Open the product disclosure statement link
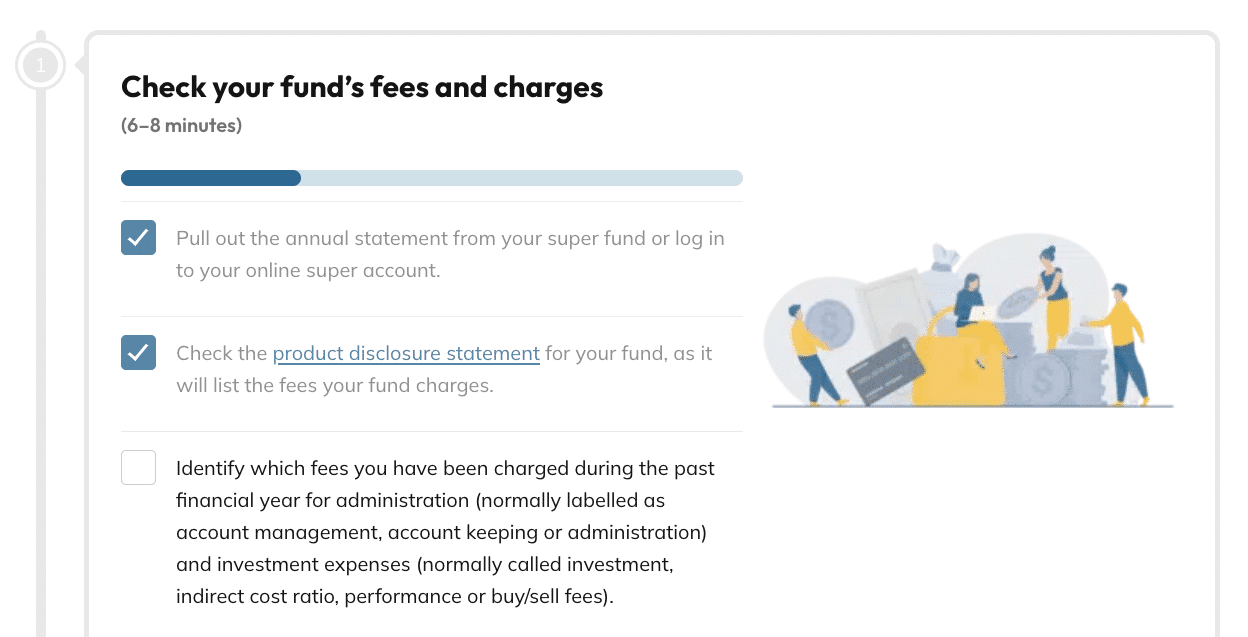The width and height of the screenshot is (1248, 637). (406, 353)
